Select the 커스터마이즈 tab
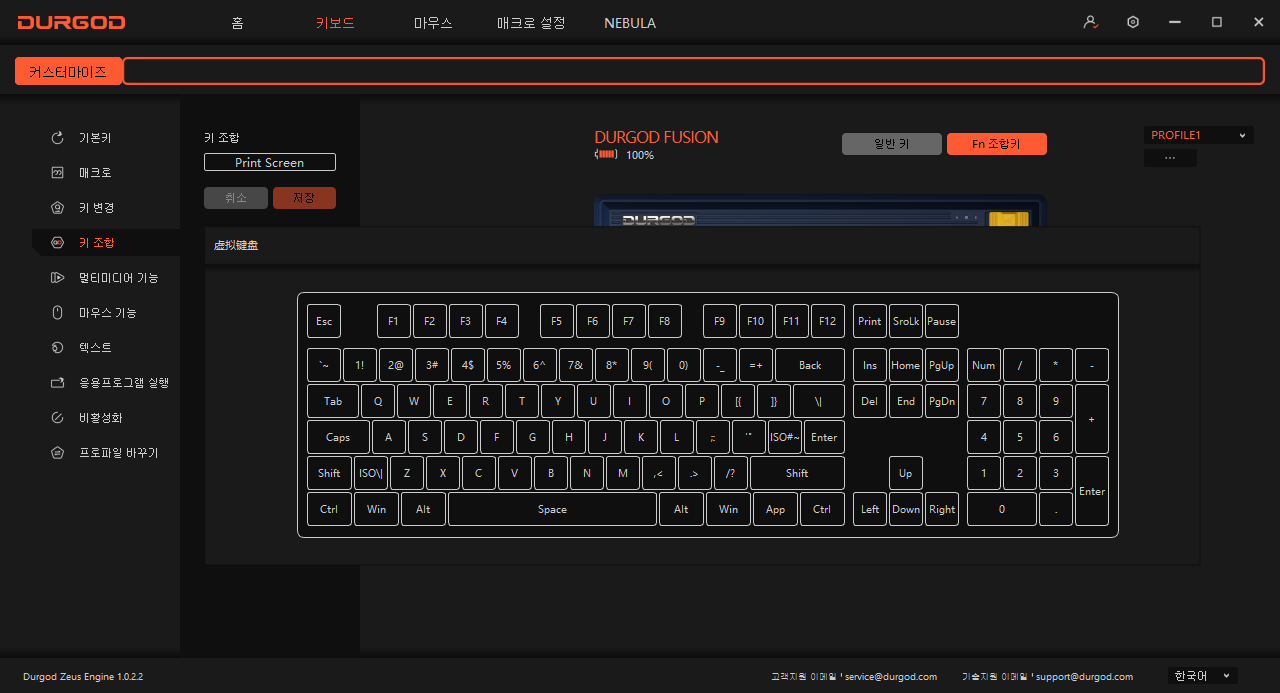 68,71
